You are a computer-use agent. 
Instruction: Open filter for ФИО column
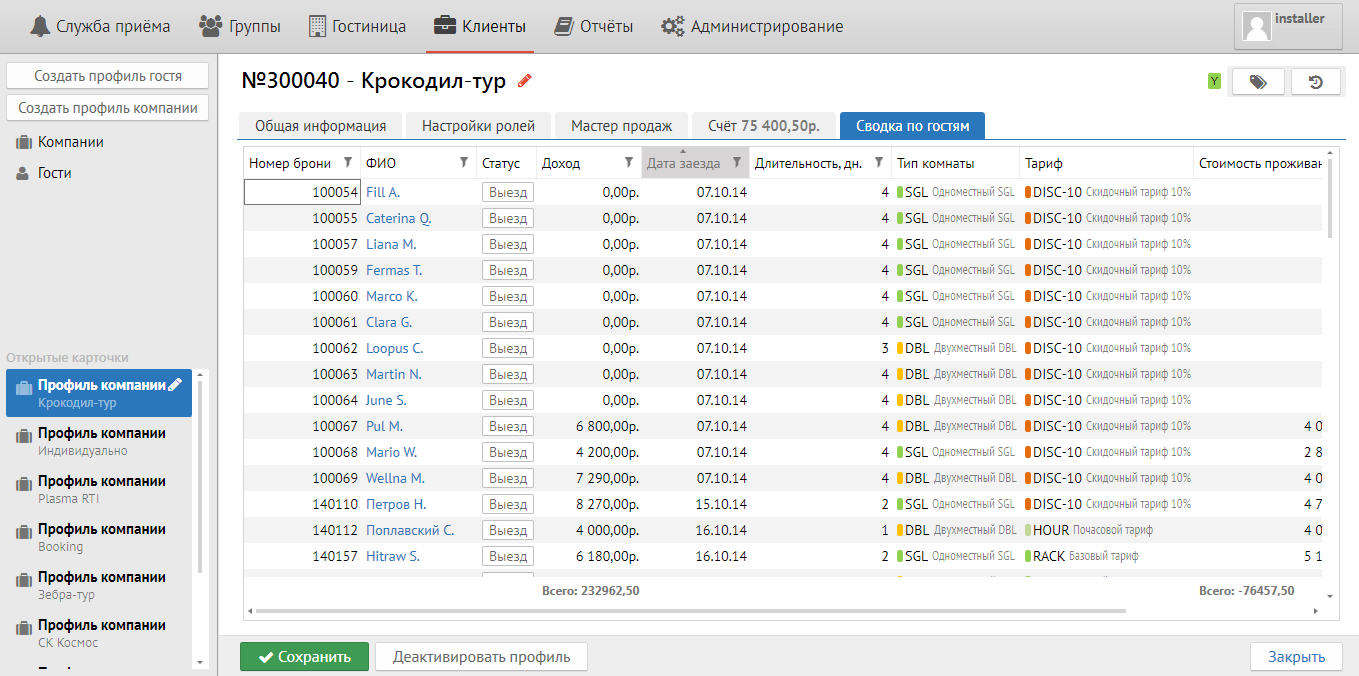pos(464,163)
